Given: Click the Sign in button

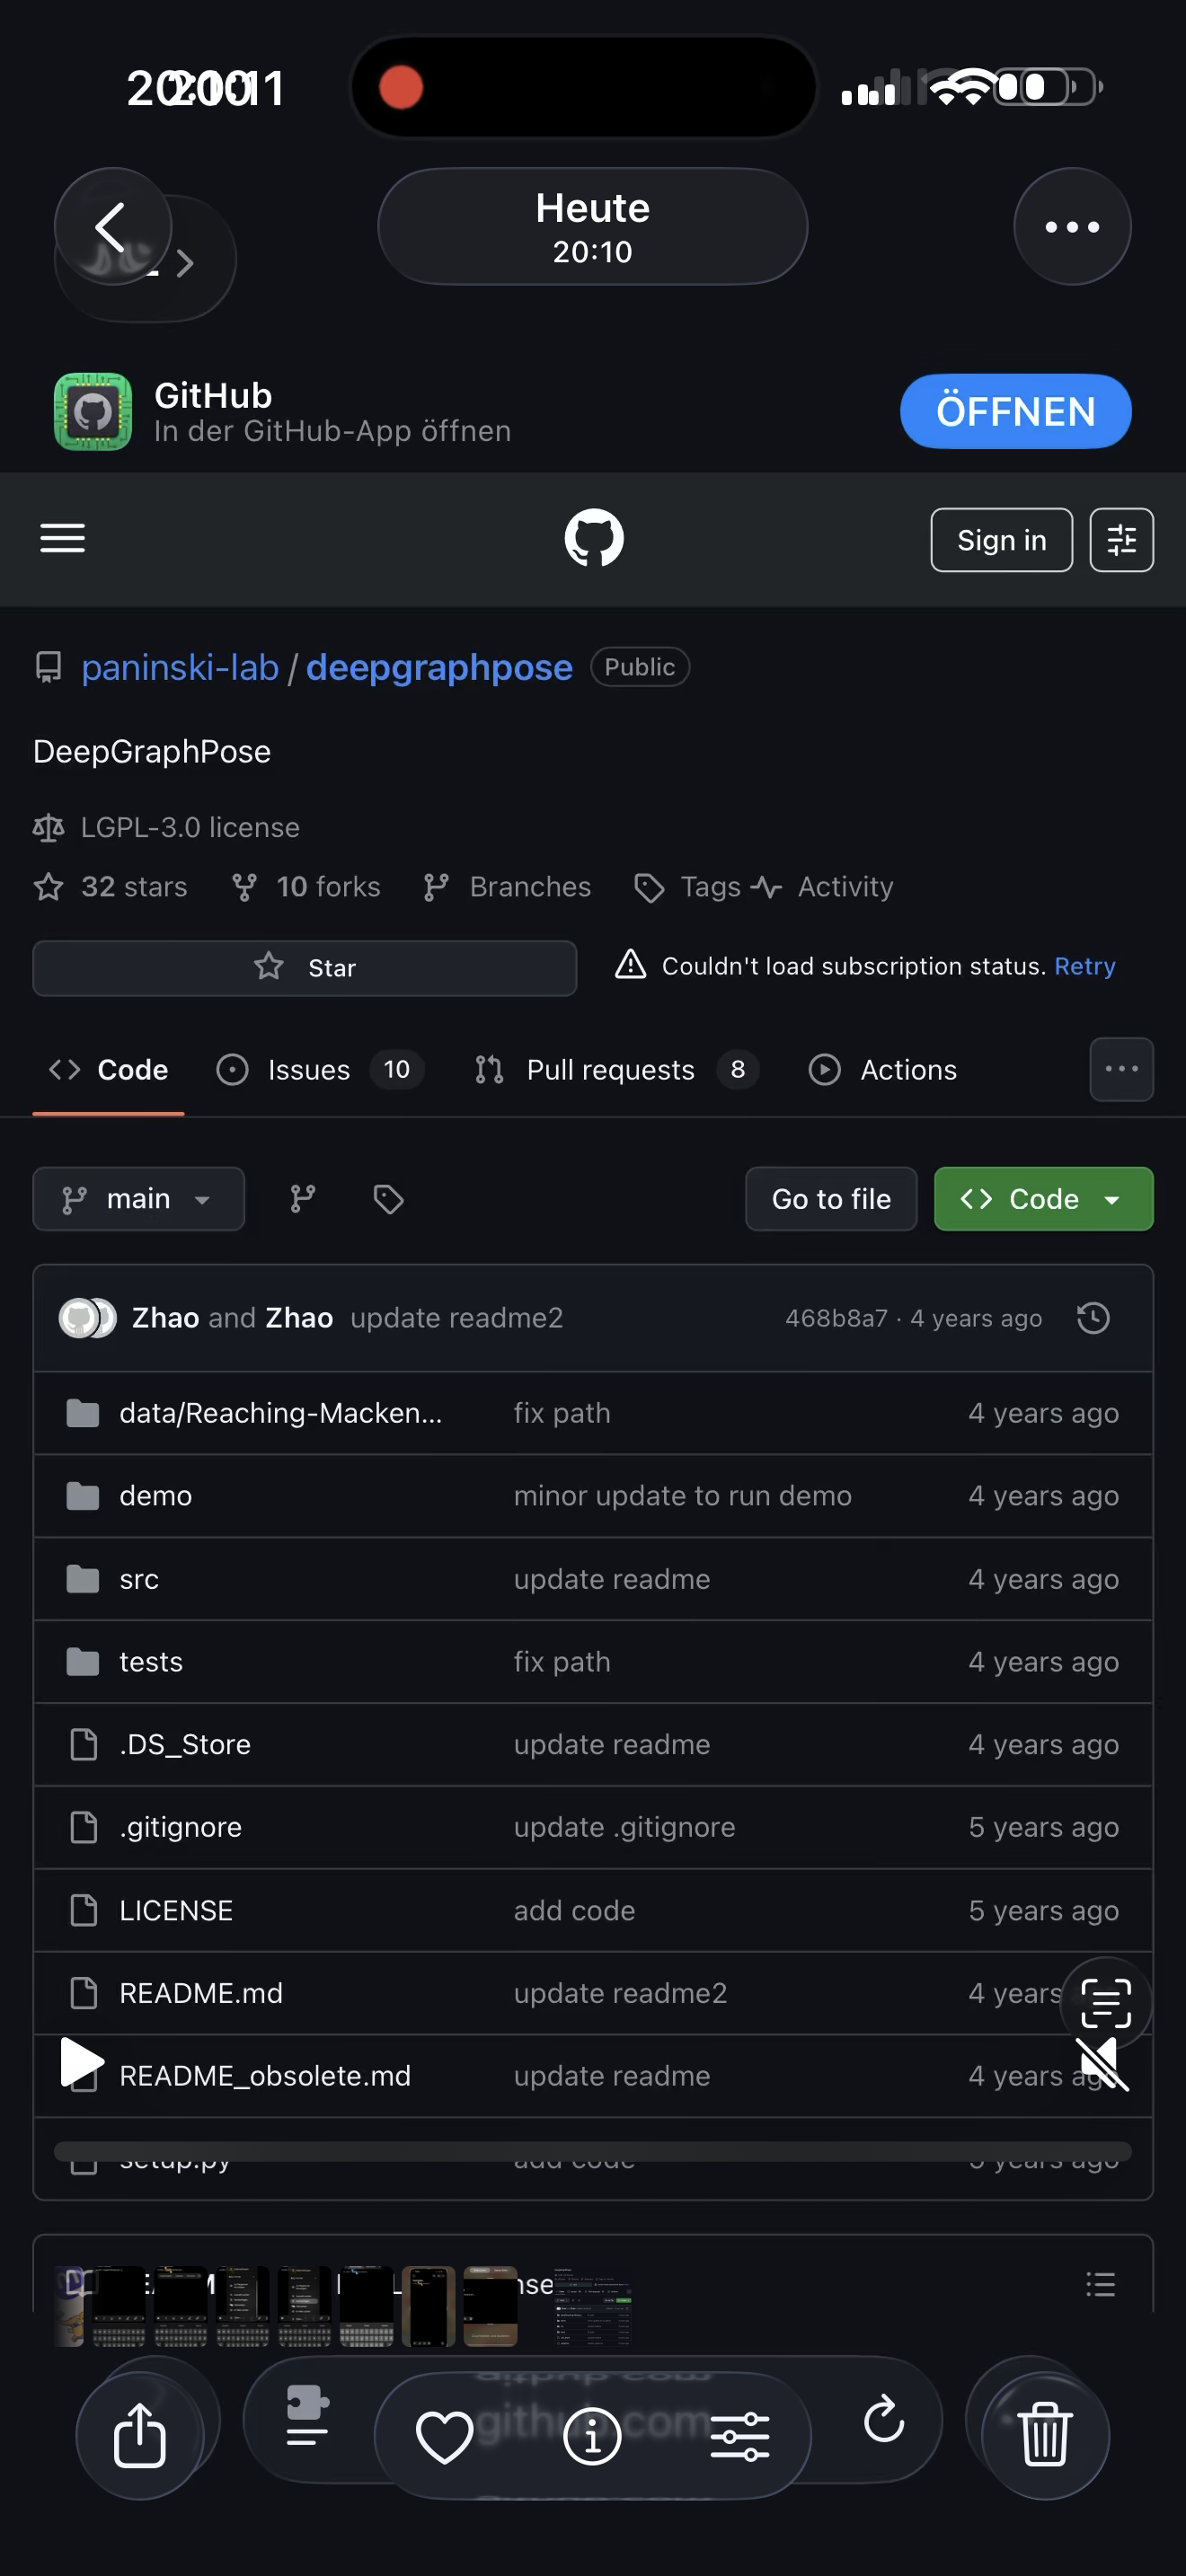Looking at the screenshot, I should tap(1001, 540).
